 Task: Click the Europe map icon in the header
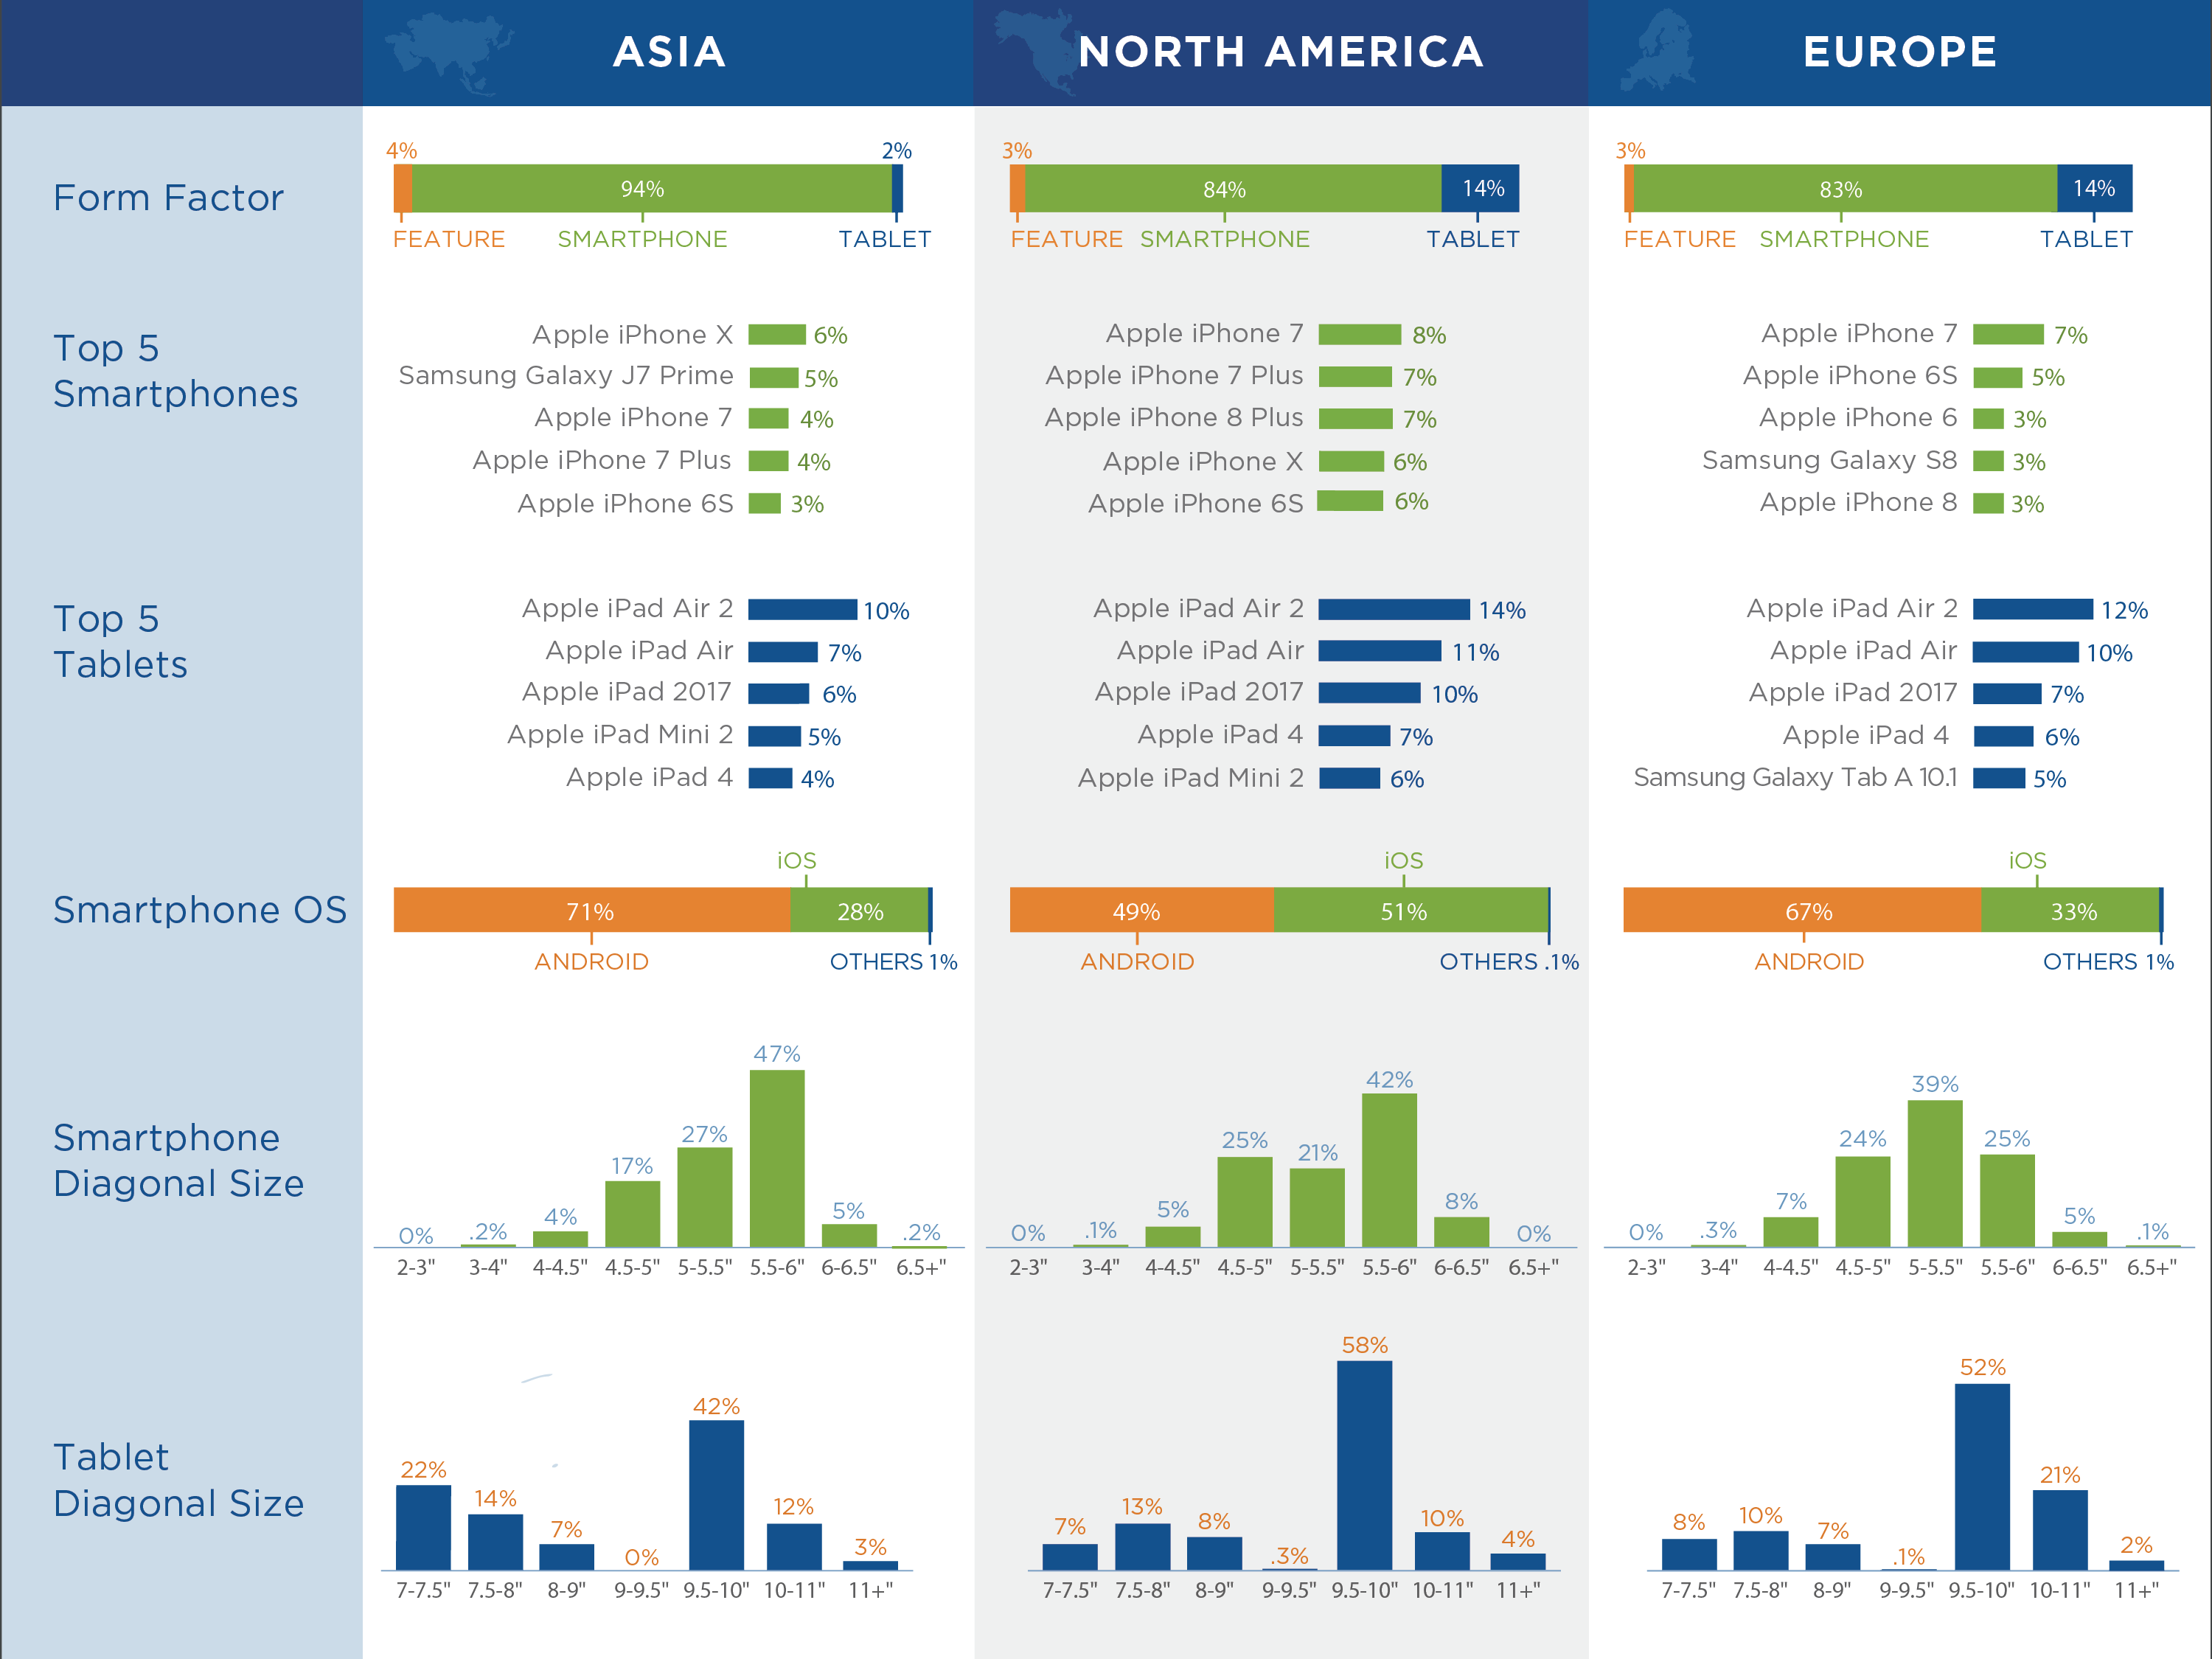coord(1658,50)
